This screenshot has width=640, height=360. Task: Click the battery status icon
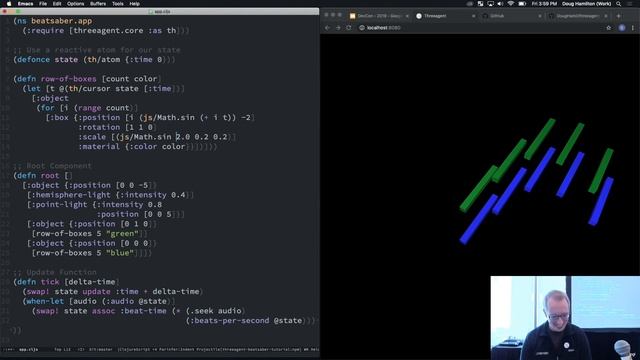coord(522,4)
